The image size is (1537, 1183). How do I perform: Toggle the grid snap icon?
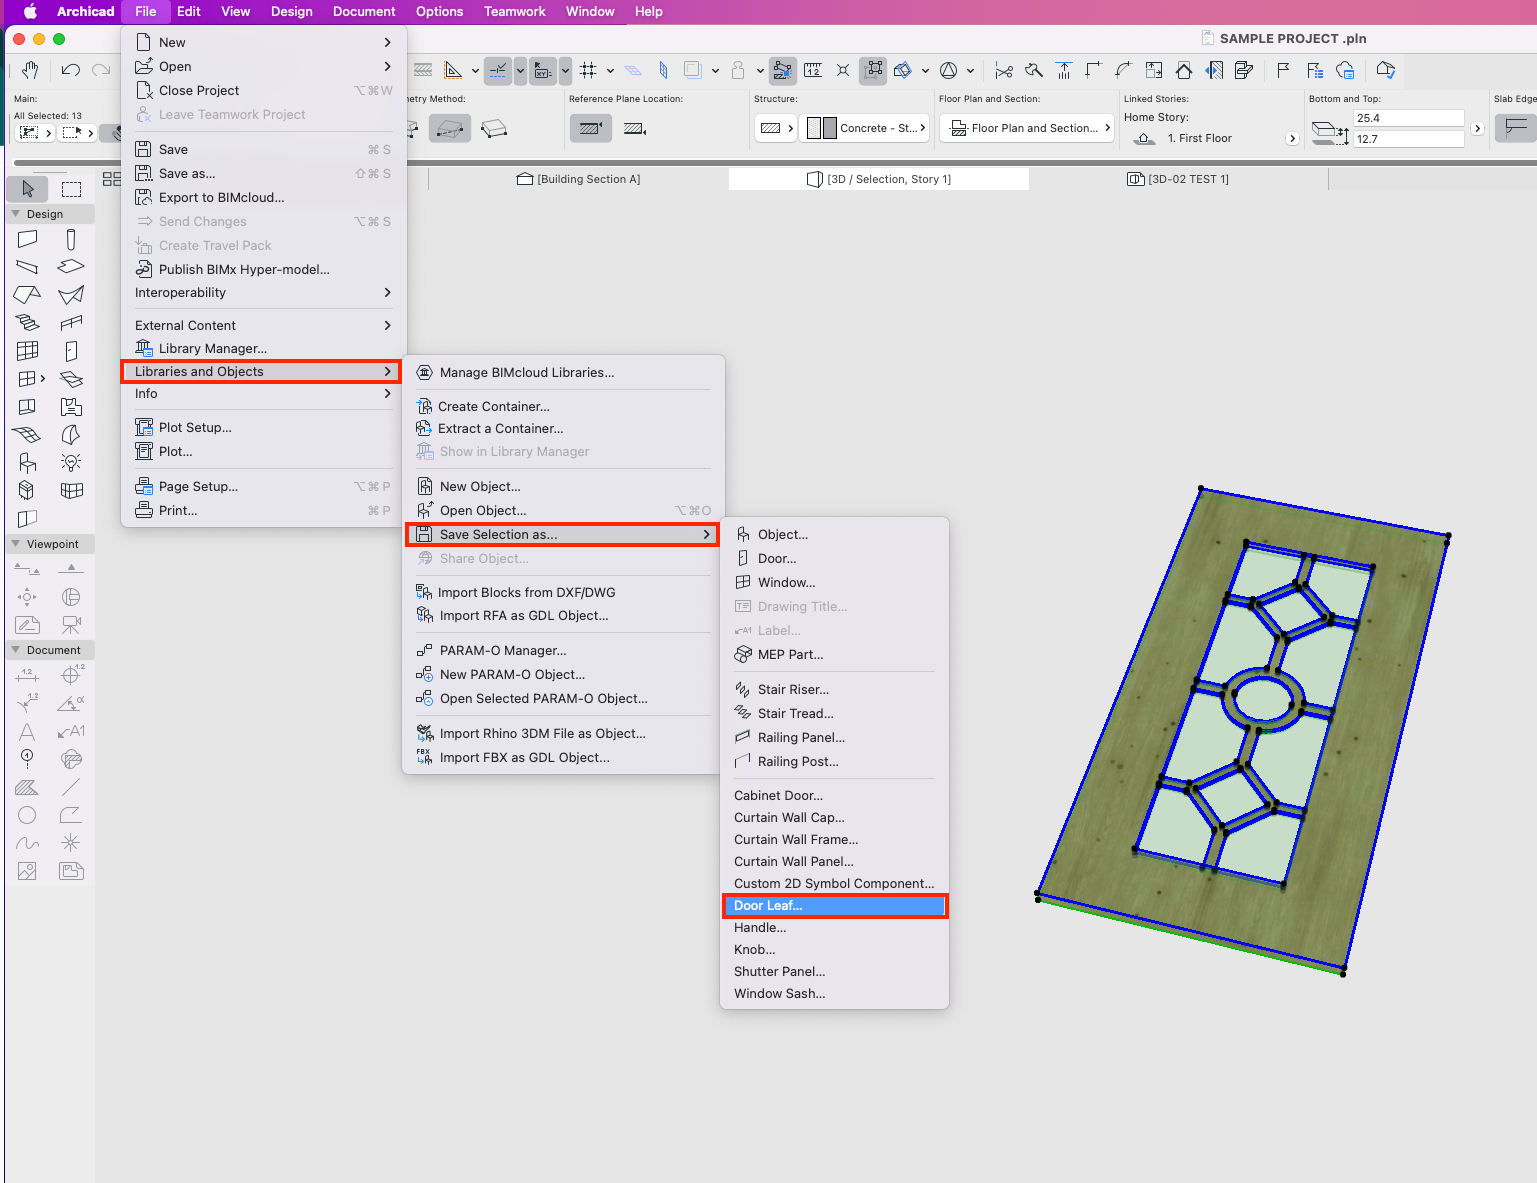588,70
